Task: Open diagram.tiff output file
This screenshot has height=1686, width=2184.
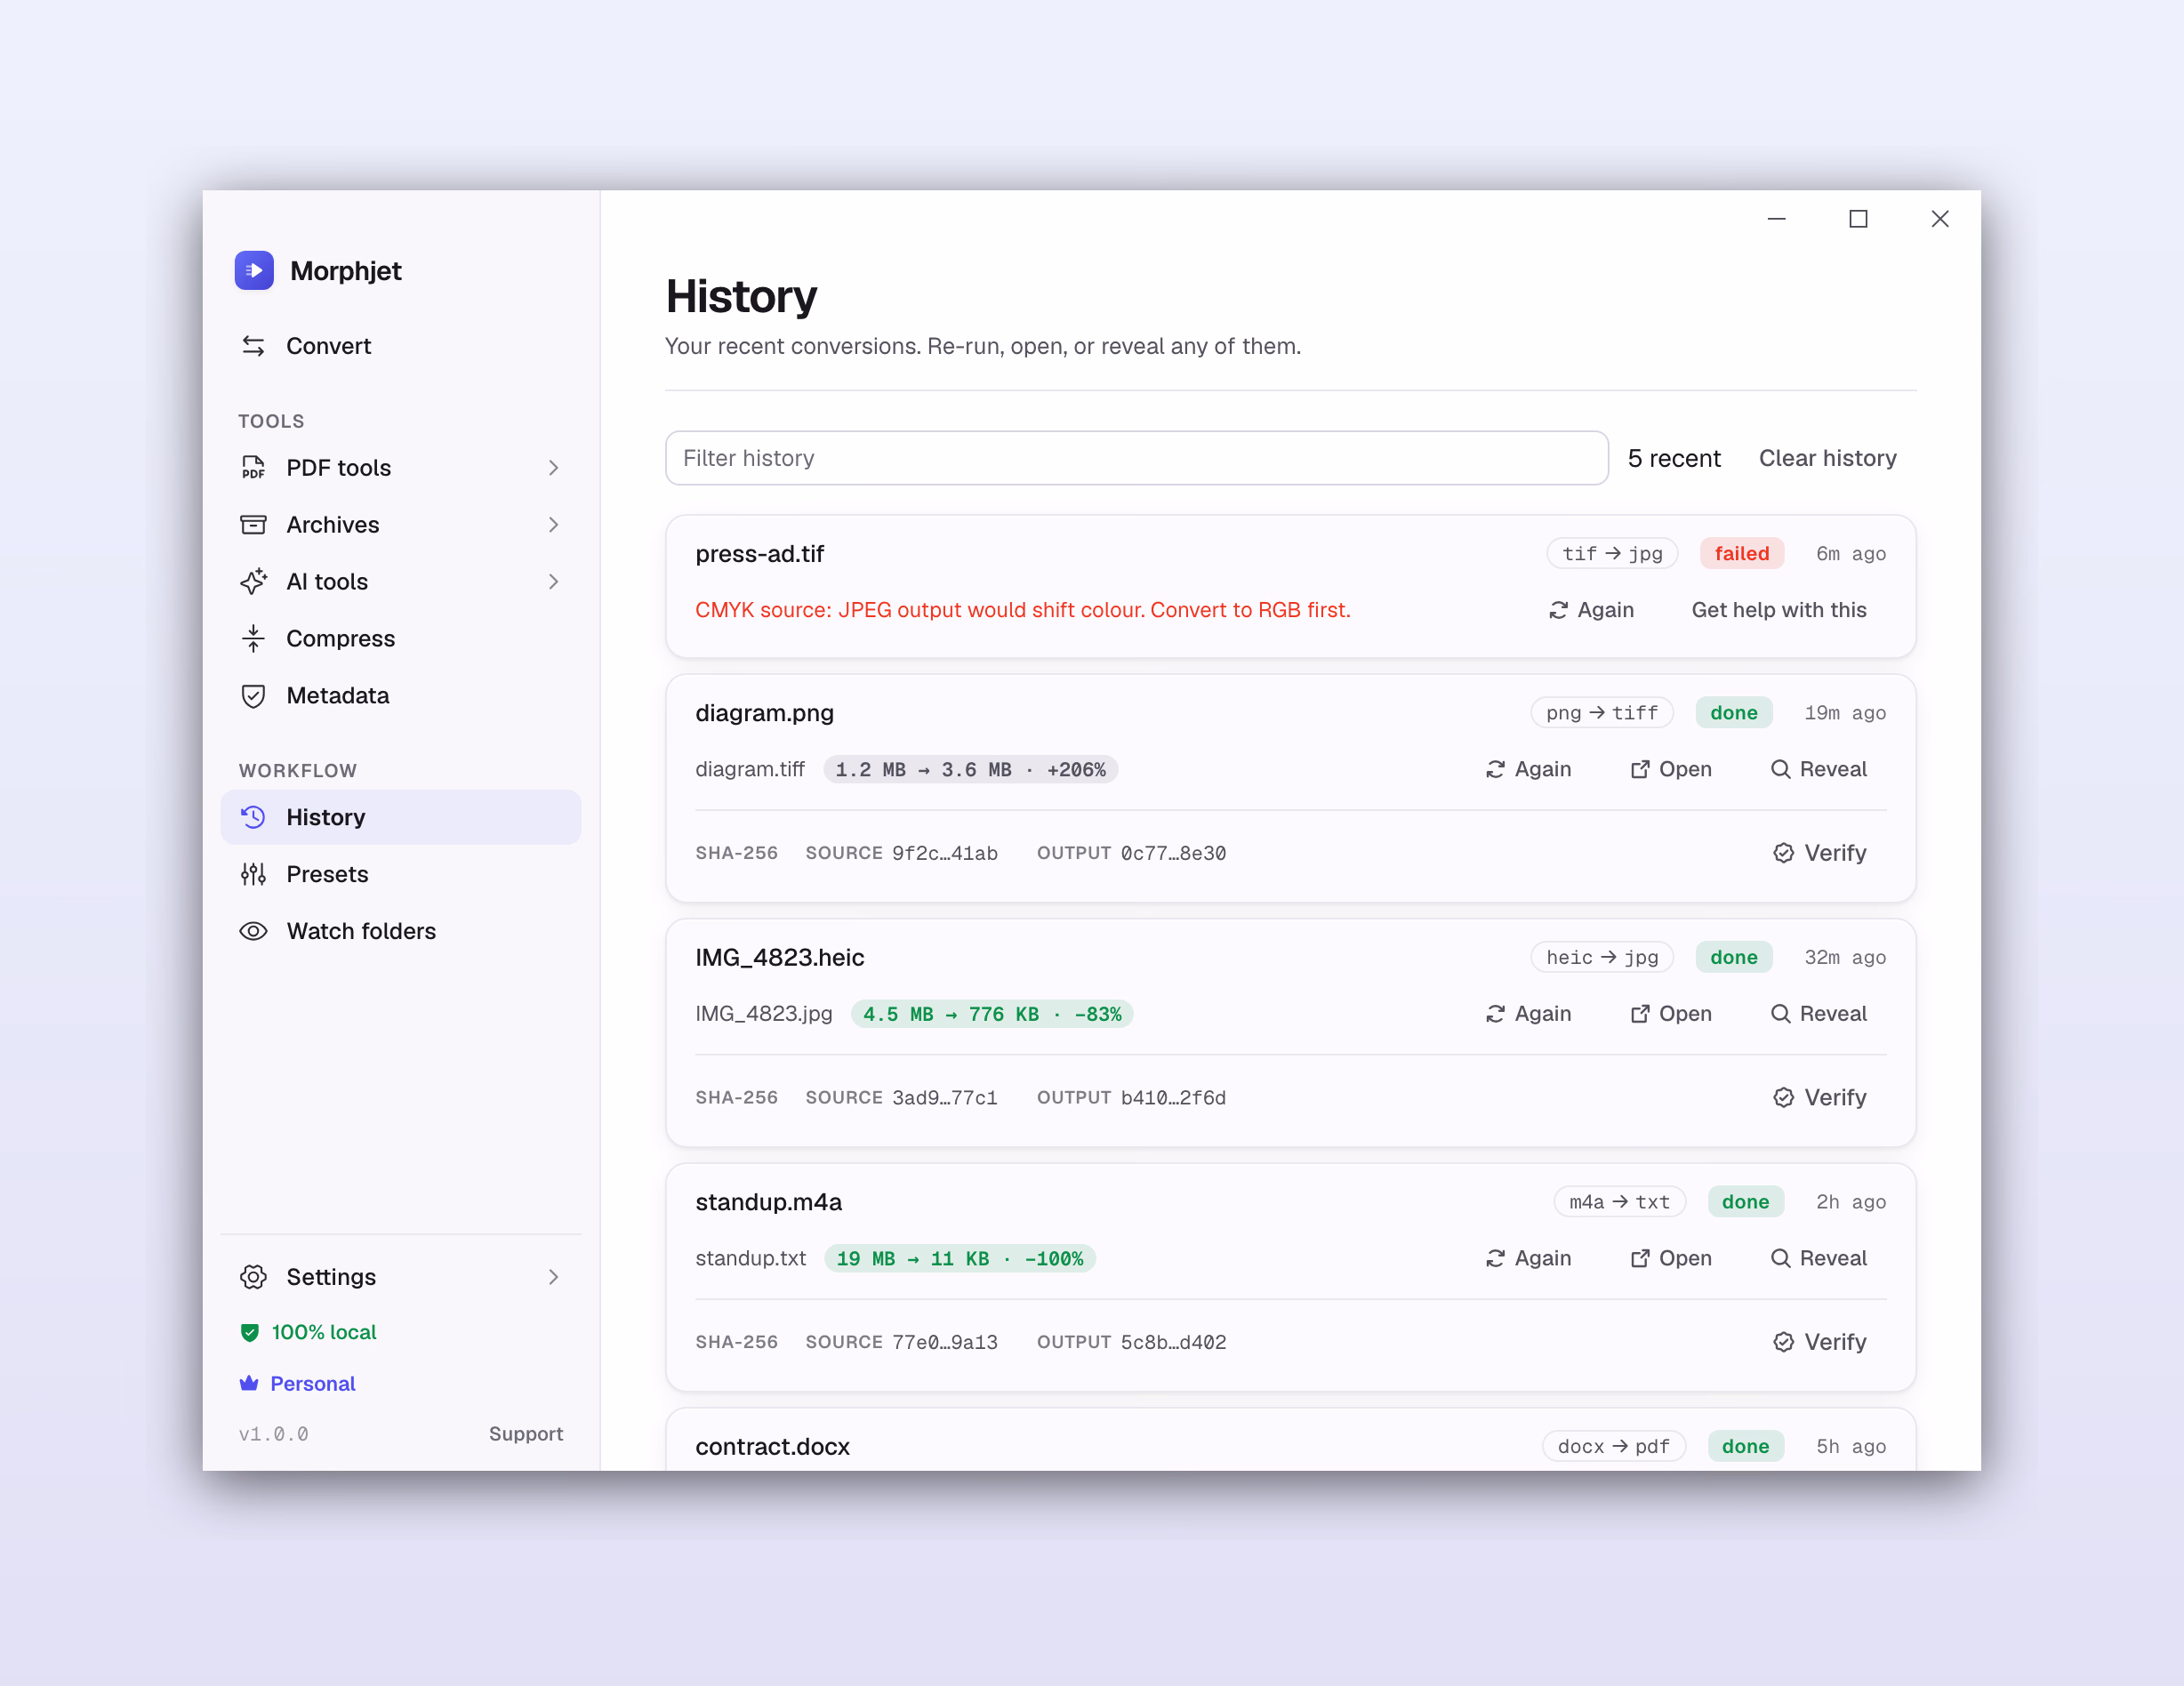Action: (x=1671, y=769)
